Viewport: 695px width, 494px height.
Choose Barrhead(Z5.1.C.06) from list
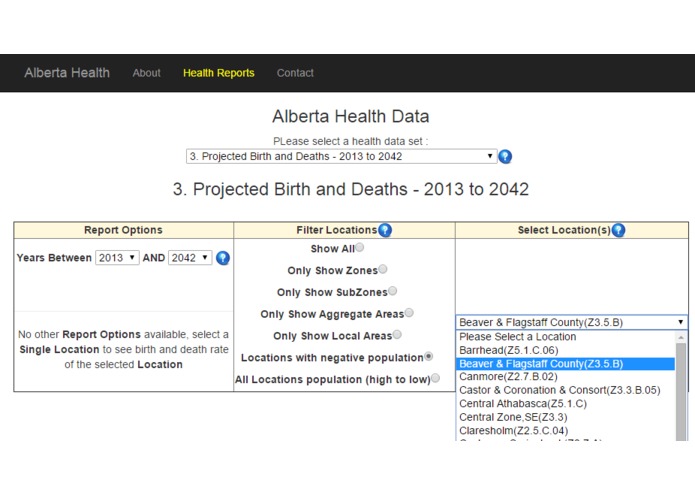click(x=565, y=350)
